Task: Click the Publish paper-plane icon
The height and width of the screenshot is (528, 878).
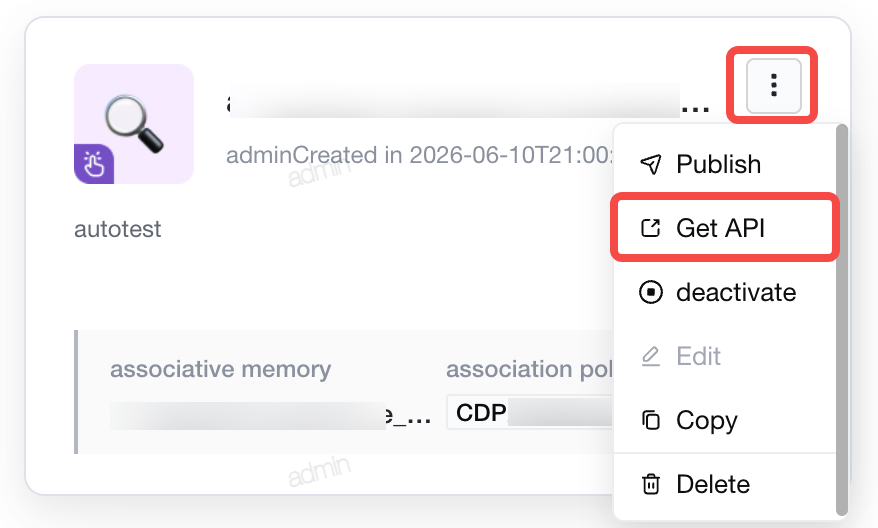Action: pyautogui.click(x=651, y=164)
